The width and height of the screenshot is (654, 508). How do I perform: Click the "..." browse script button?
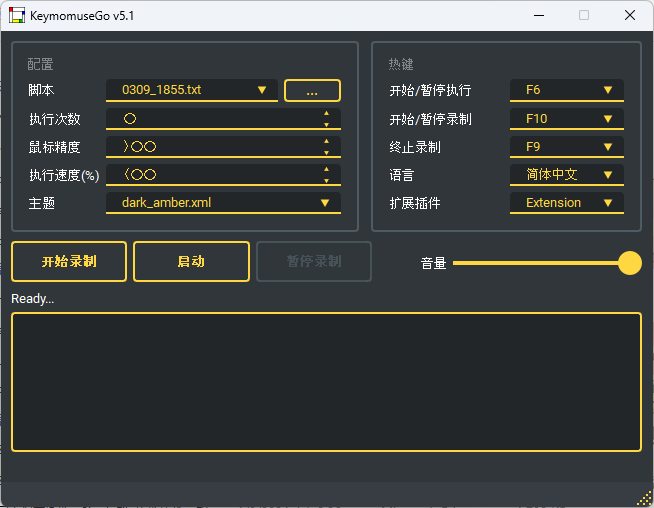(312, 91)
